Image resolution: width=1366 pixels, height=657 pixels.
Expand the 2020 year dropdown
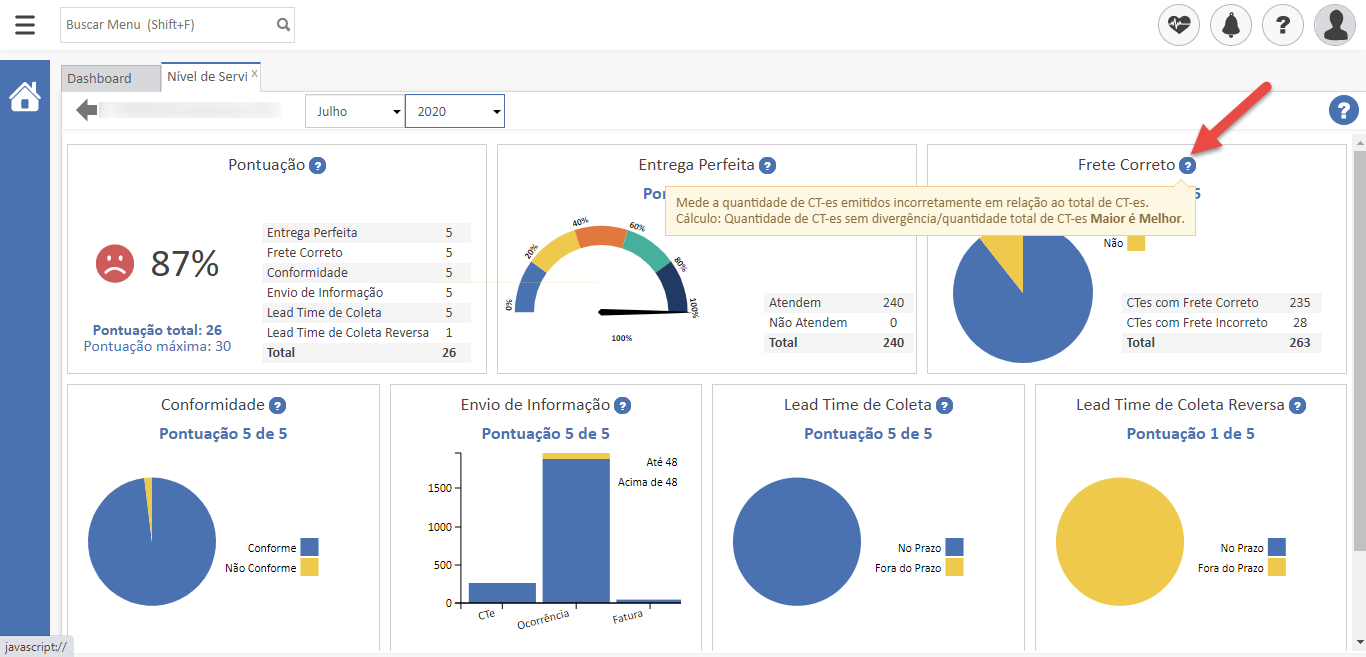(x=454, y=112)
